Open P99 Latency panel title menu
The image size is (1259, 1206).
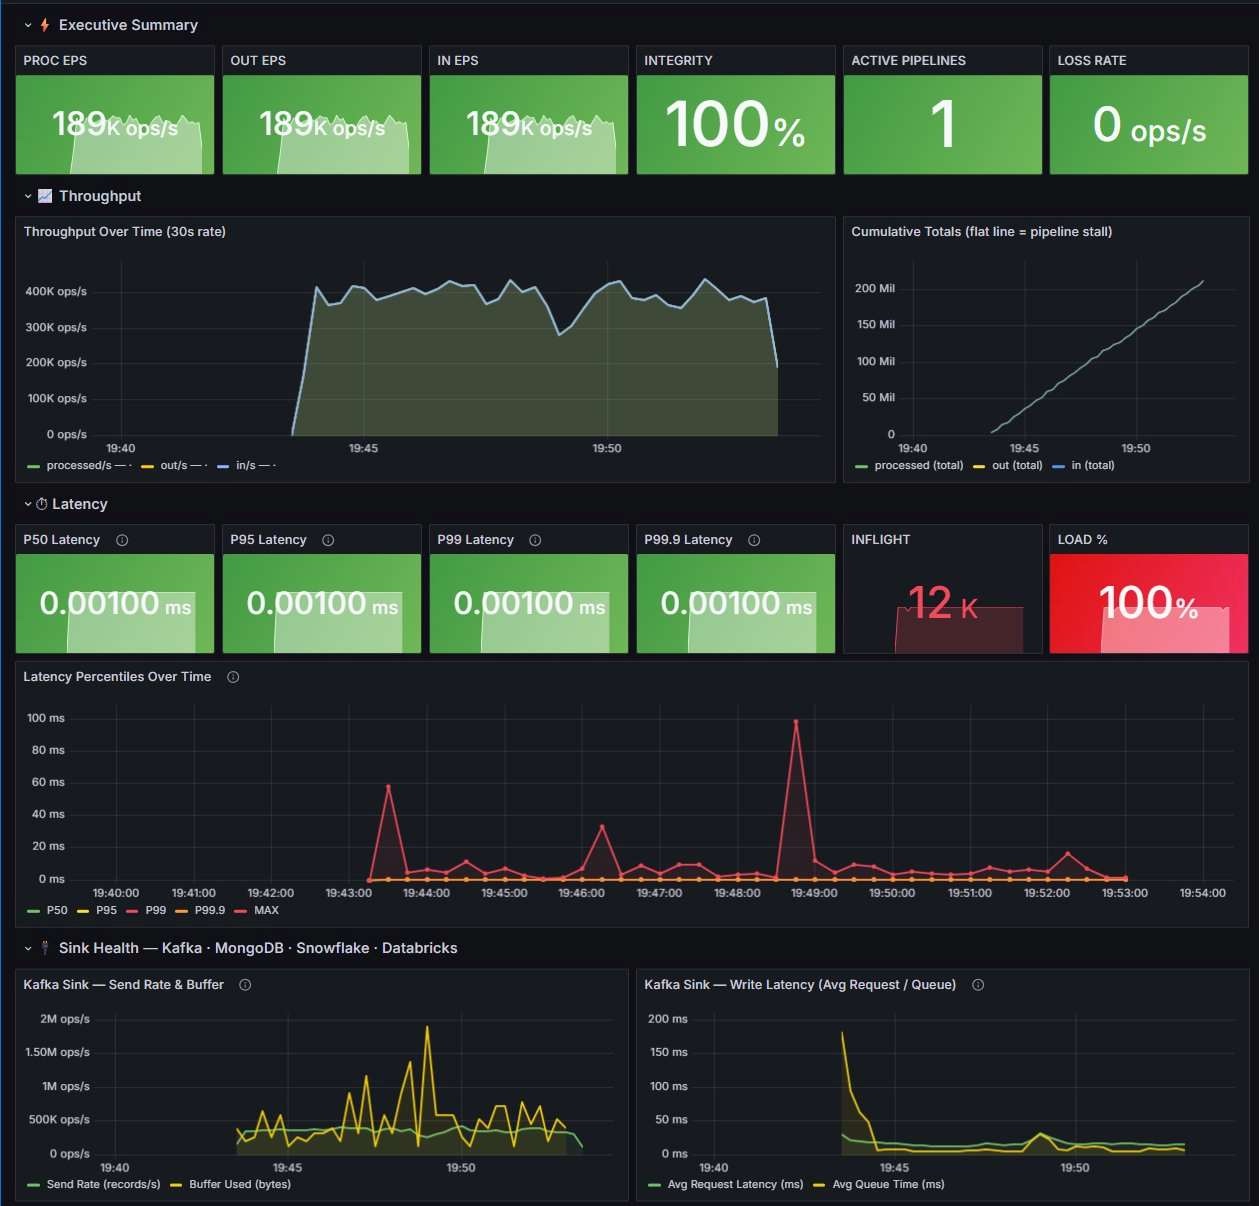pyautogui.click(x=475, y=540)
